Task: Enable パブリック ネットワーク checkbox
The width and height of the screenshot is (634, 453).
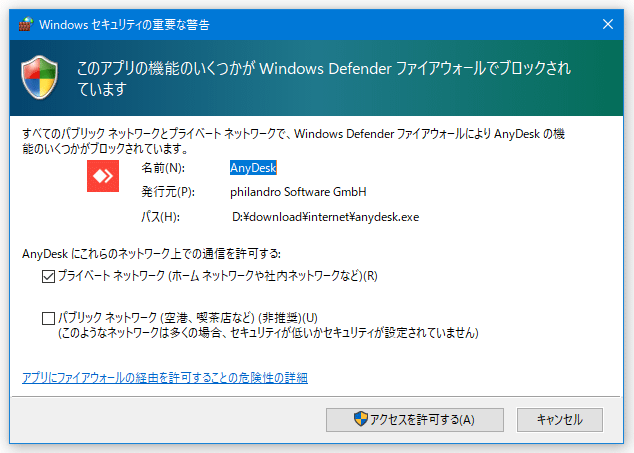Action: (x=49, y=318)
